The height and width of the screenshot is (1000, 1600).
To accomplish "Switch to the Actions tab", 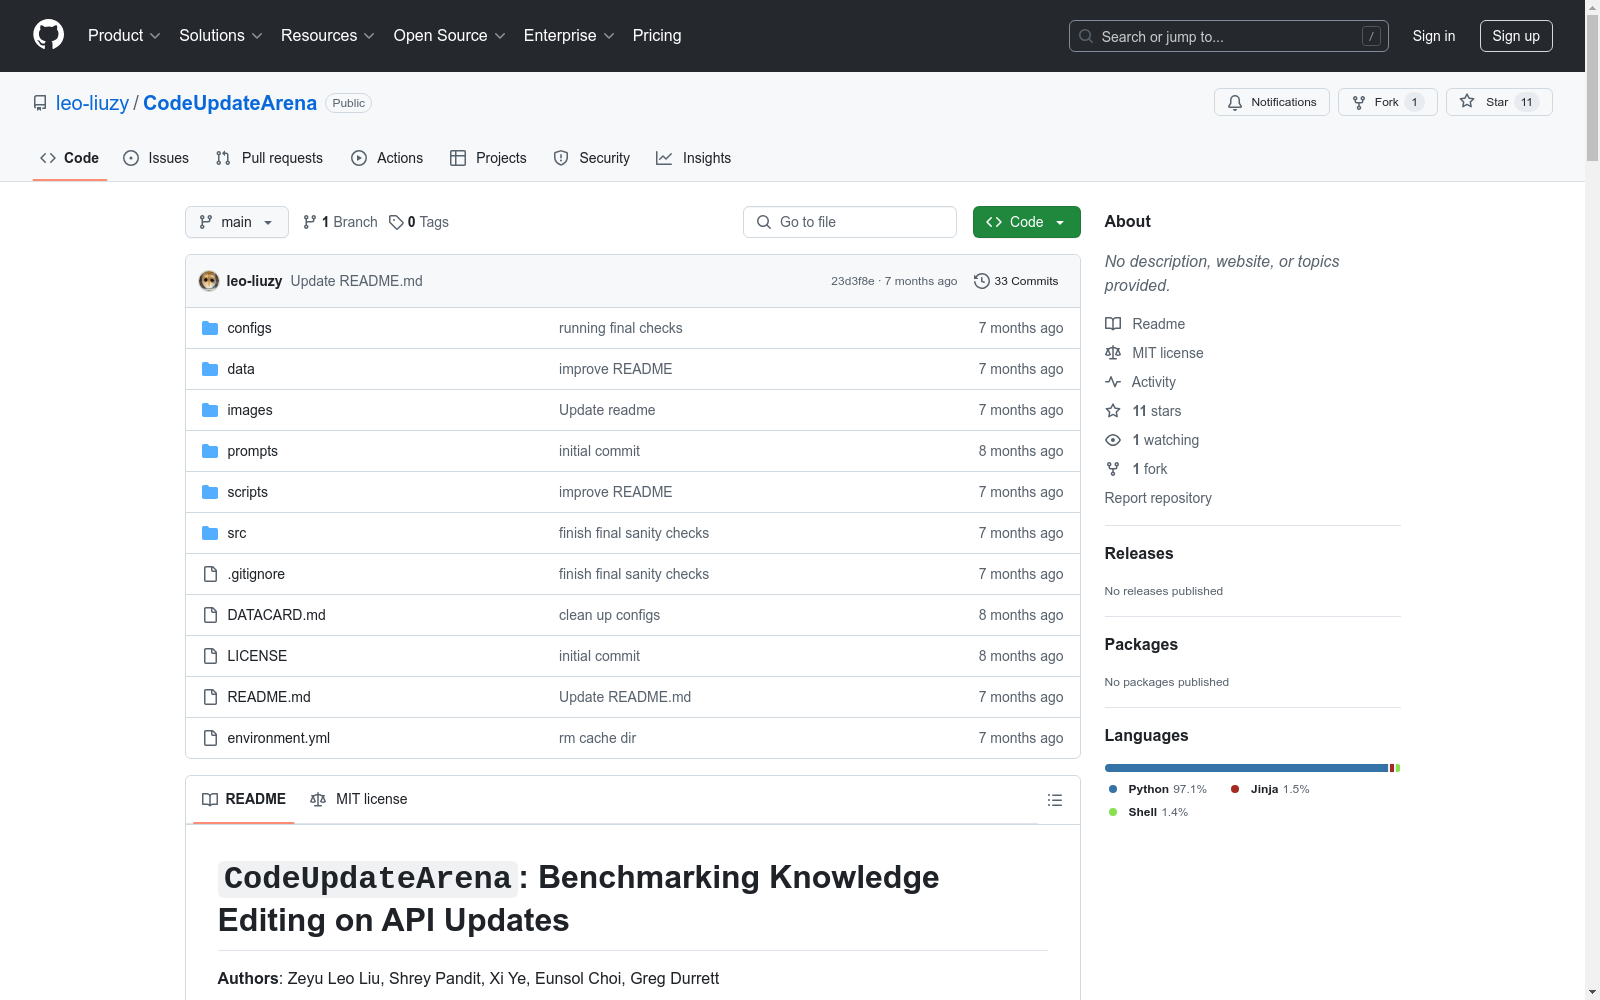I will [387, 158].
